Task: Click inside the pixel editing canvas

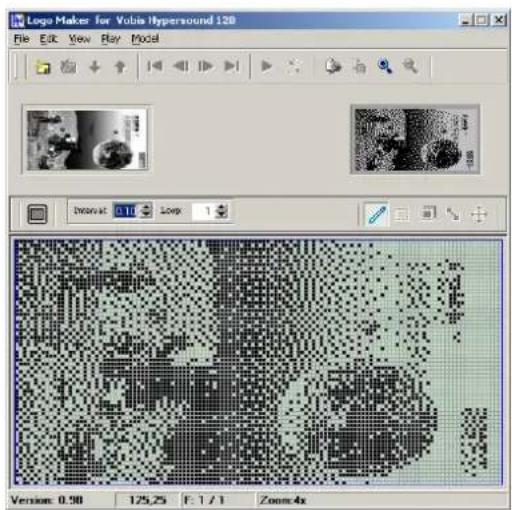Action: [258, 362]
